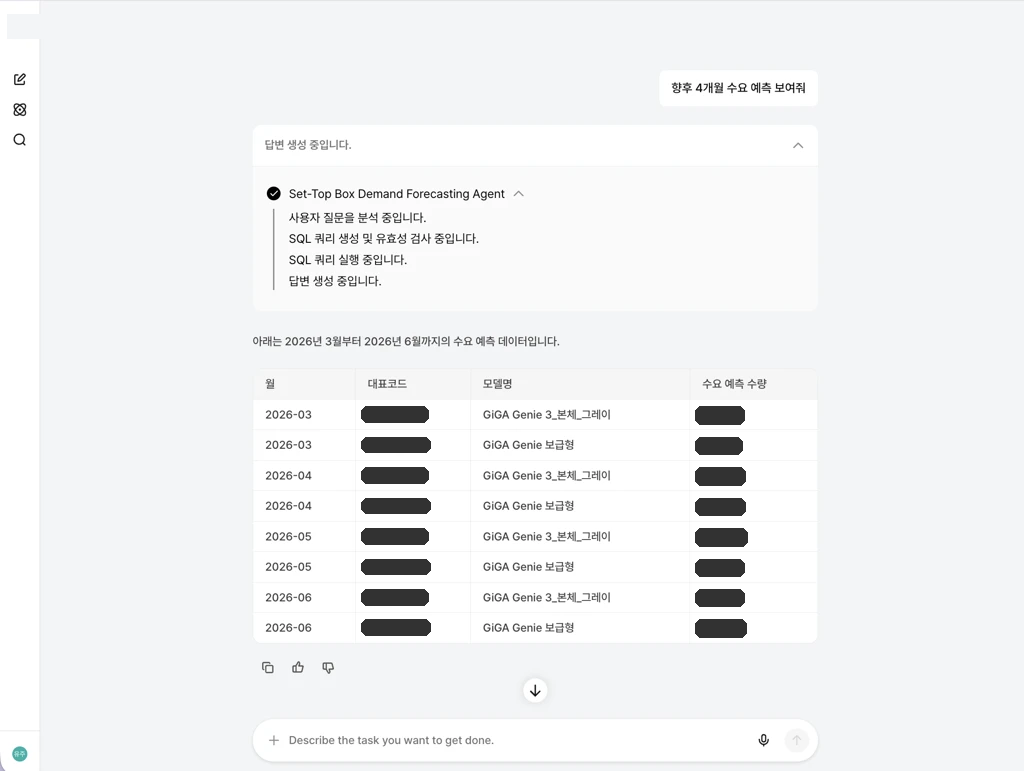Collapse the 답변 생성 중입니다 status panel
Viewport: 1024px width, 771px height.
[x=798, y=145]
